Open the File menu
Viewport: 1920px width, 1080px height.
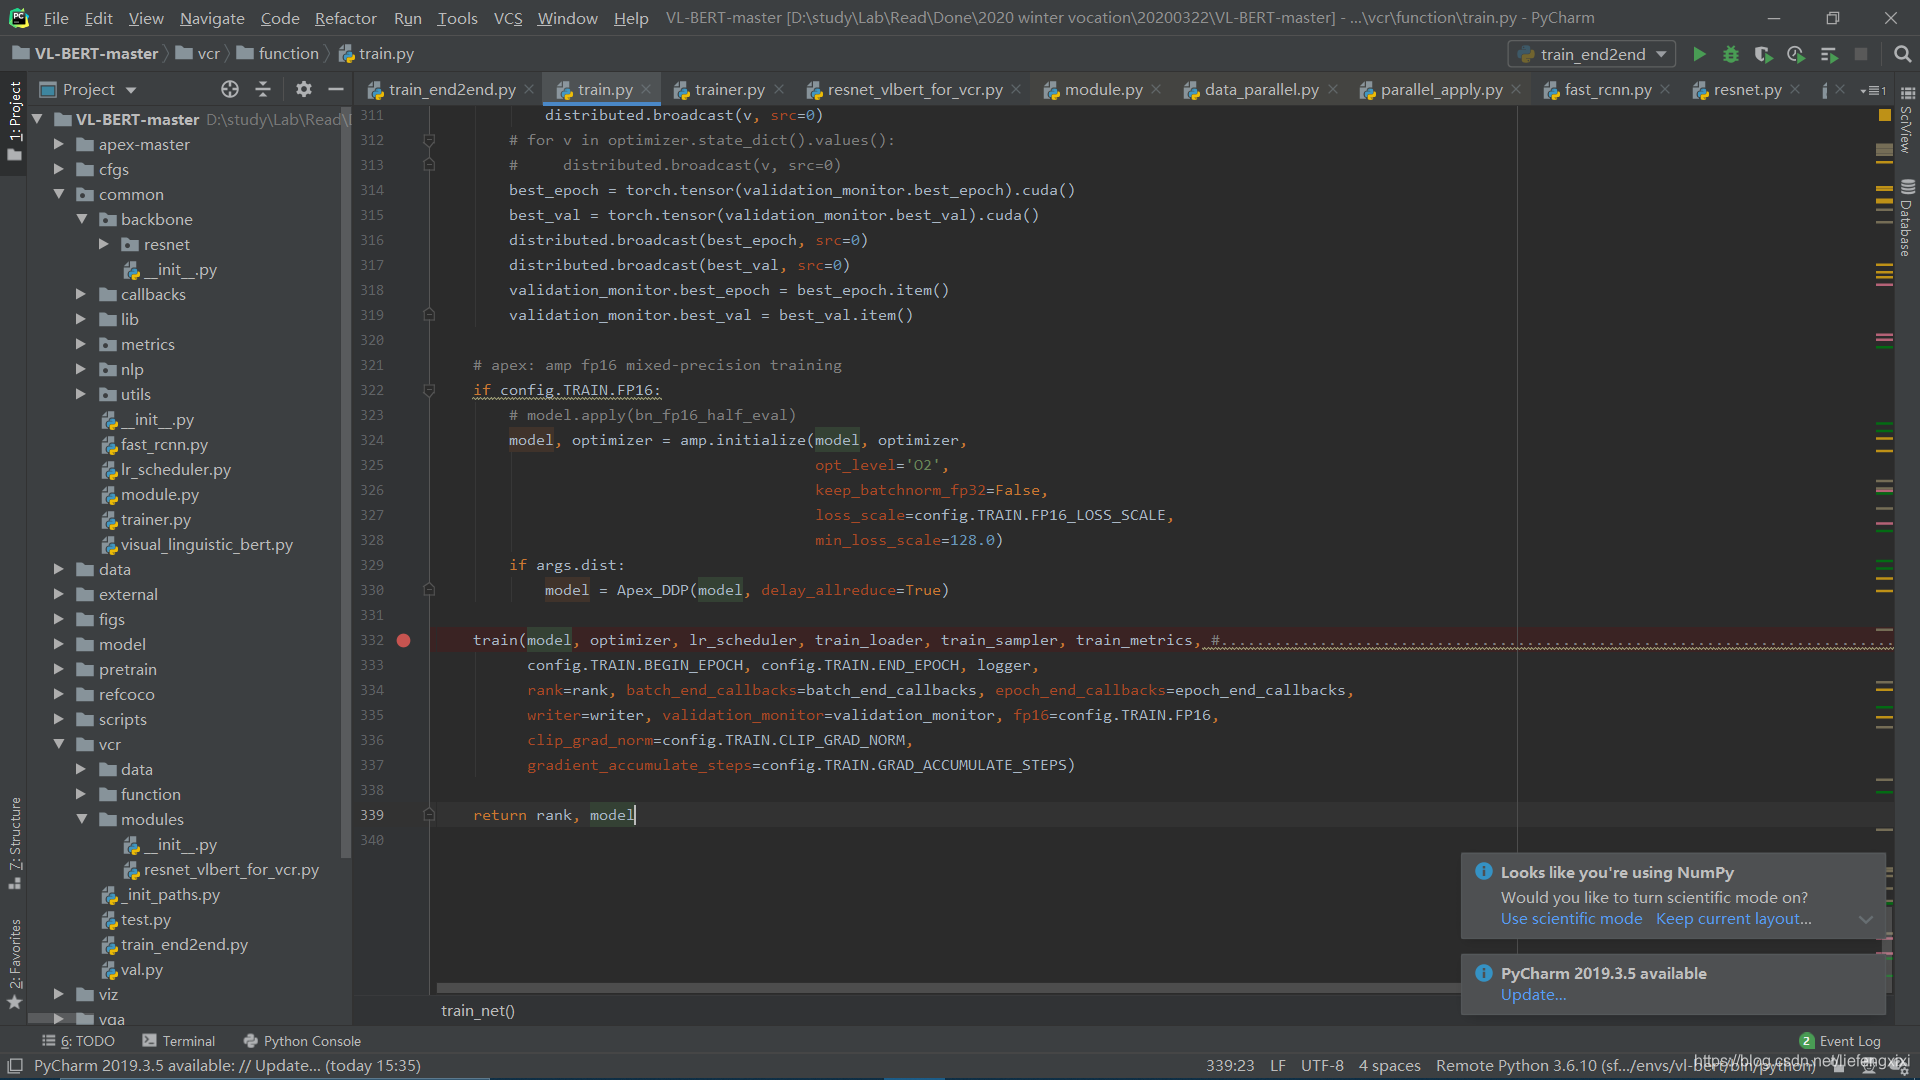pos(56,18)
